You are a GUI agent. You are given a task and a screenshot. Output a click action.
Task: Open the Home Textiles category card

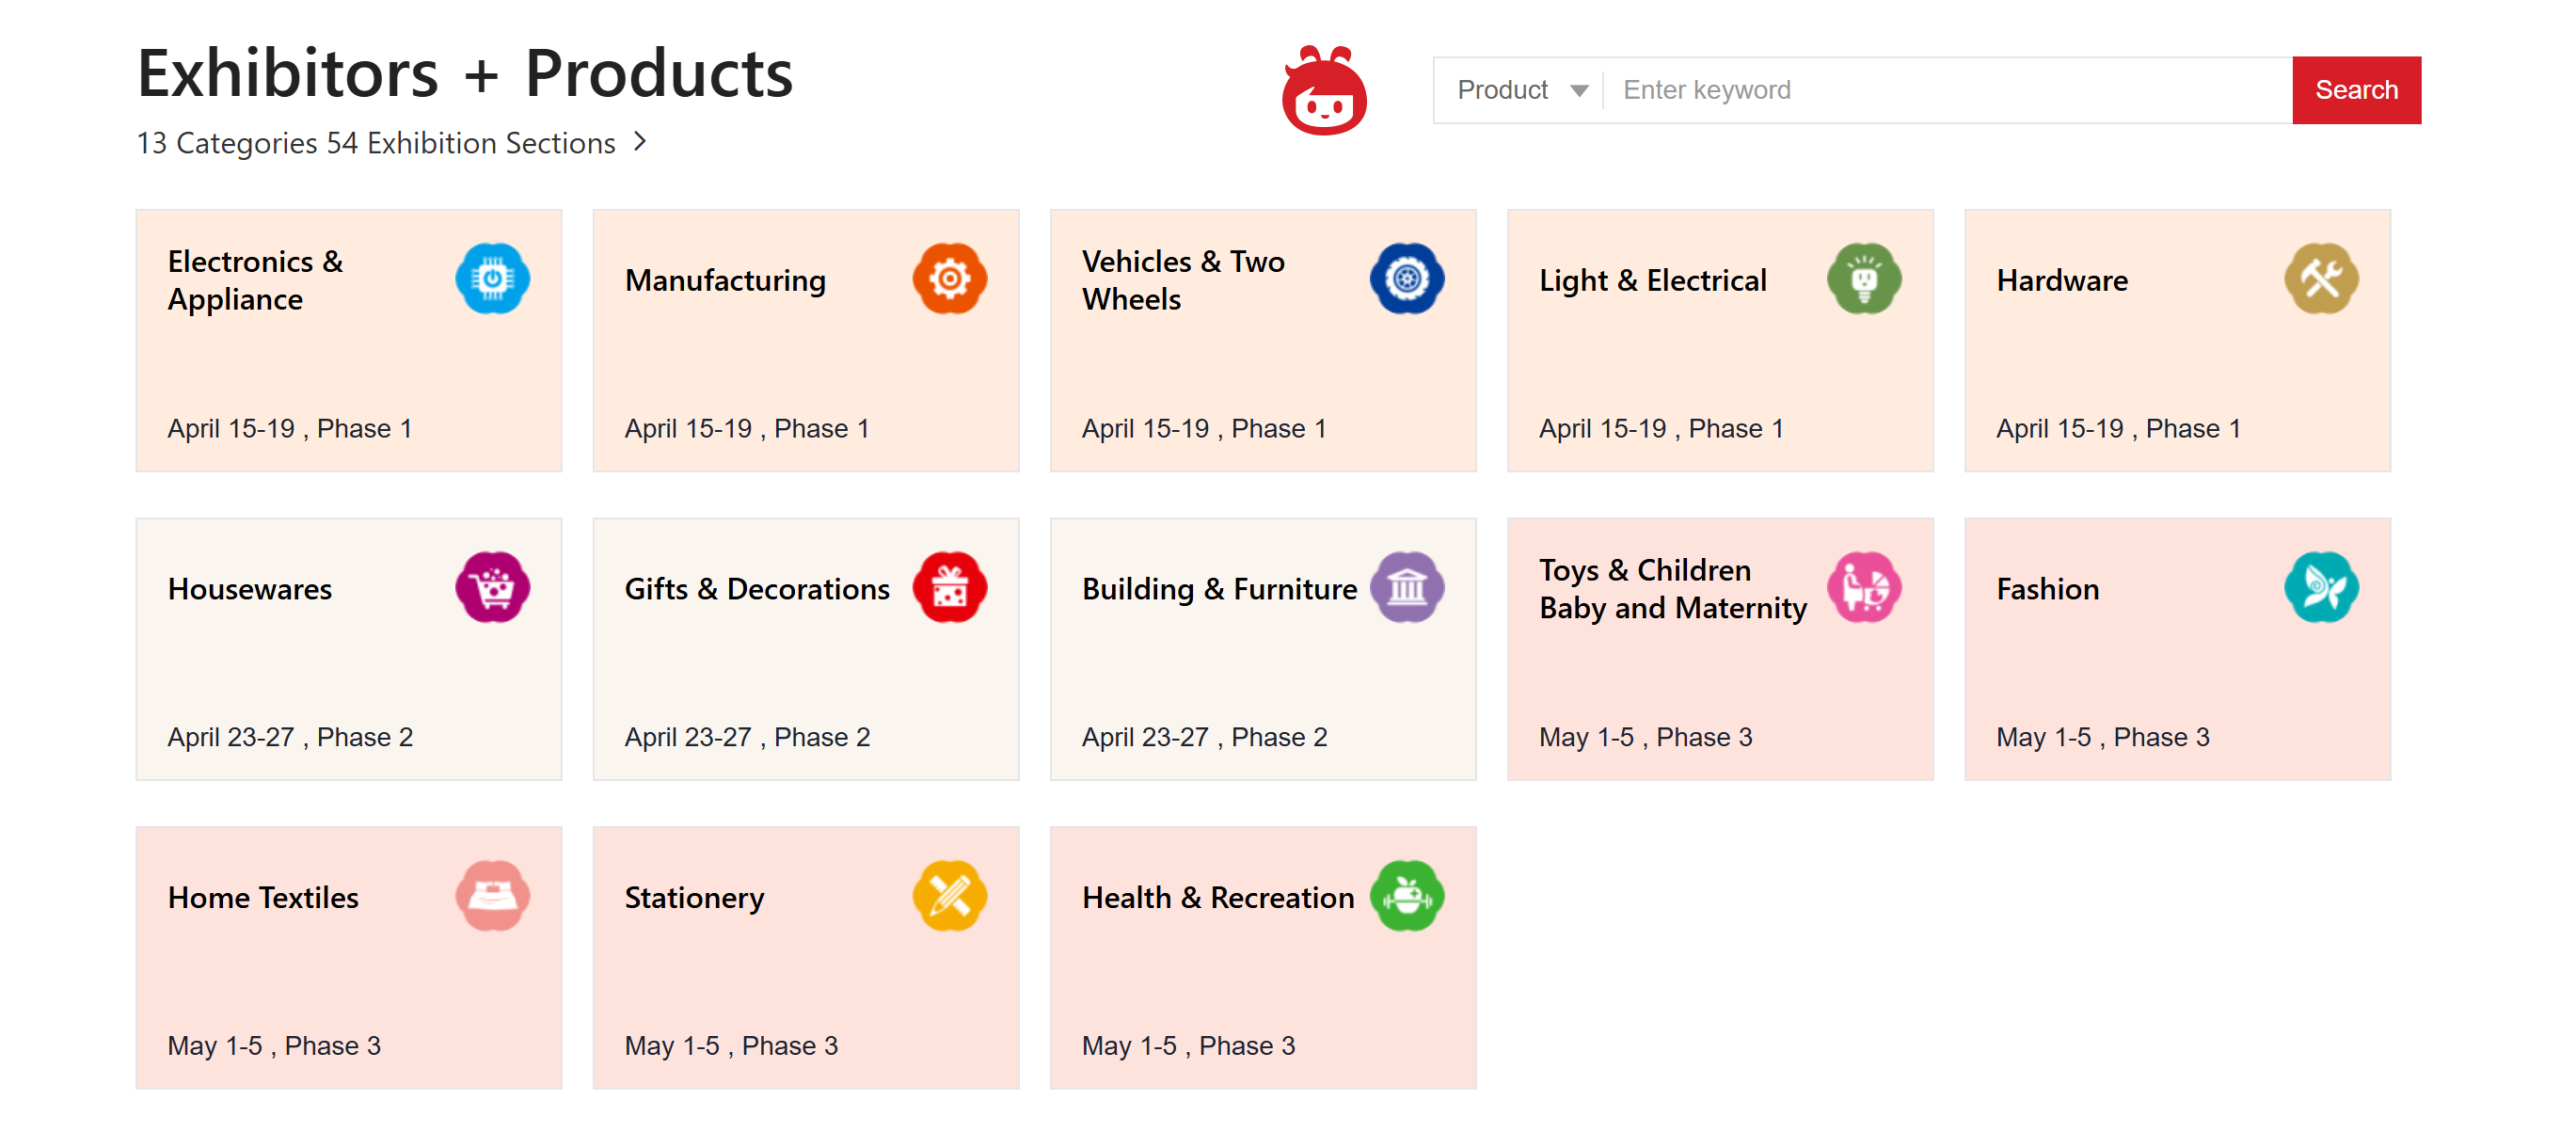[348, 957]
